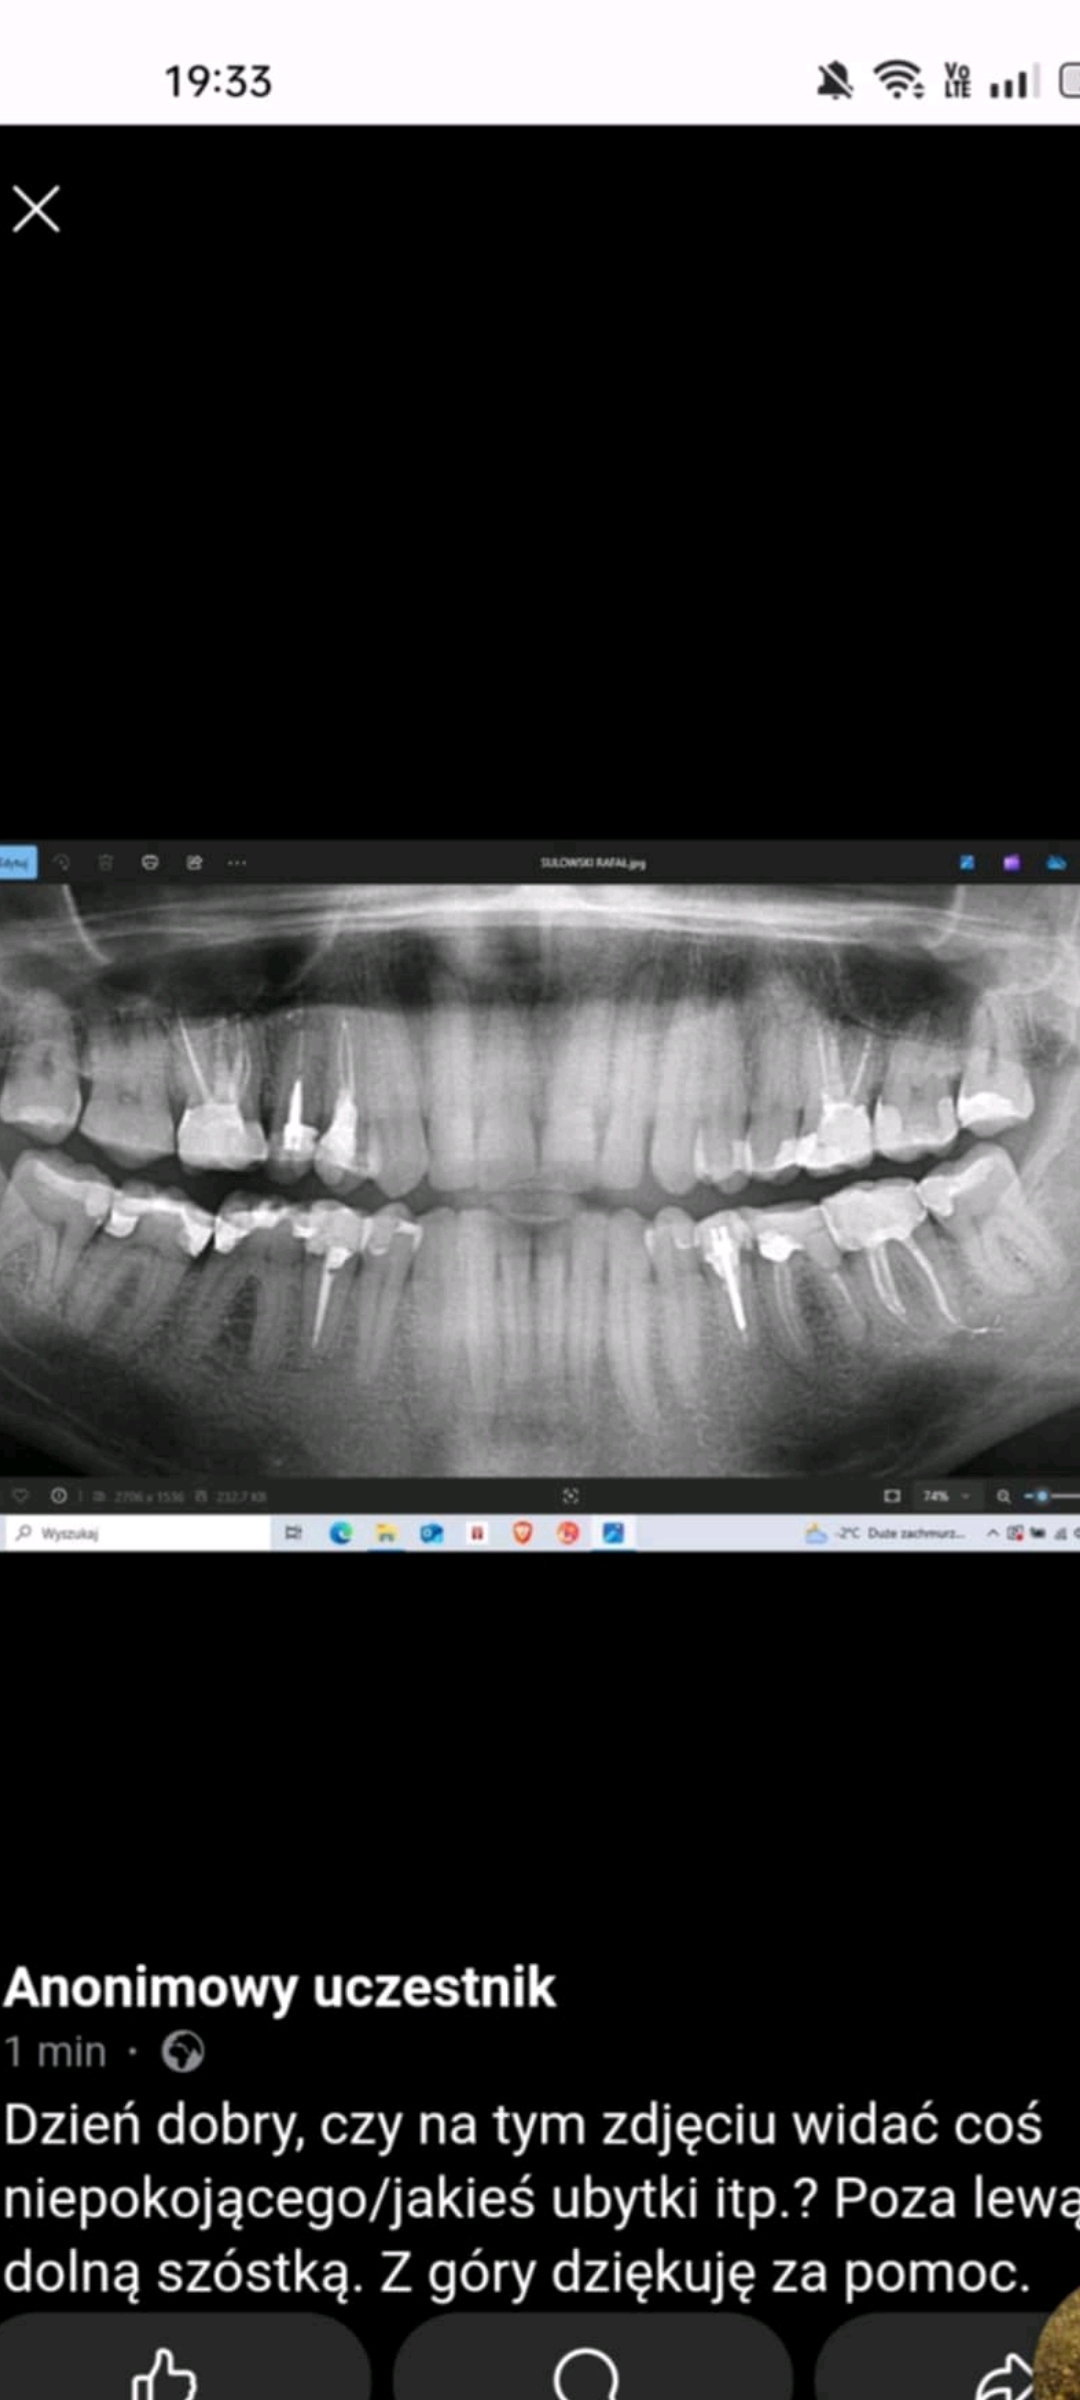This screenshot has width=1080, height=2400.
Task: Open the Anonimowy uczestnik profile name
Action: (x=280, y=1986)
